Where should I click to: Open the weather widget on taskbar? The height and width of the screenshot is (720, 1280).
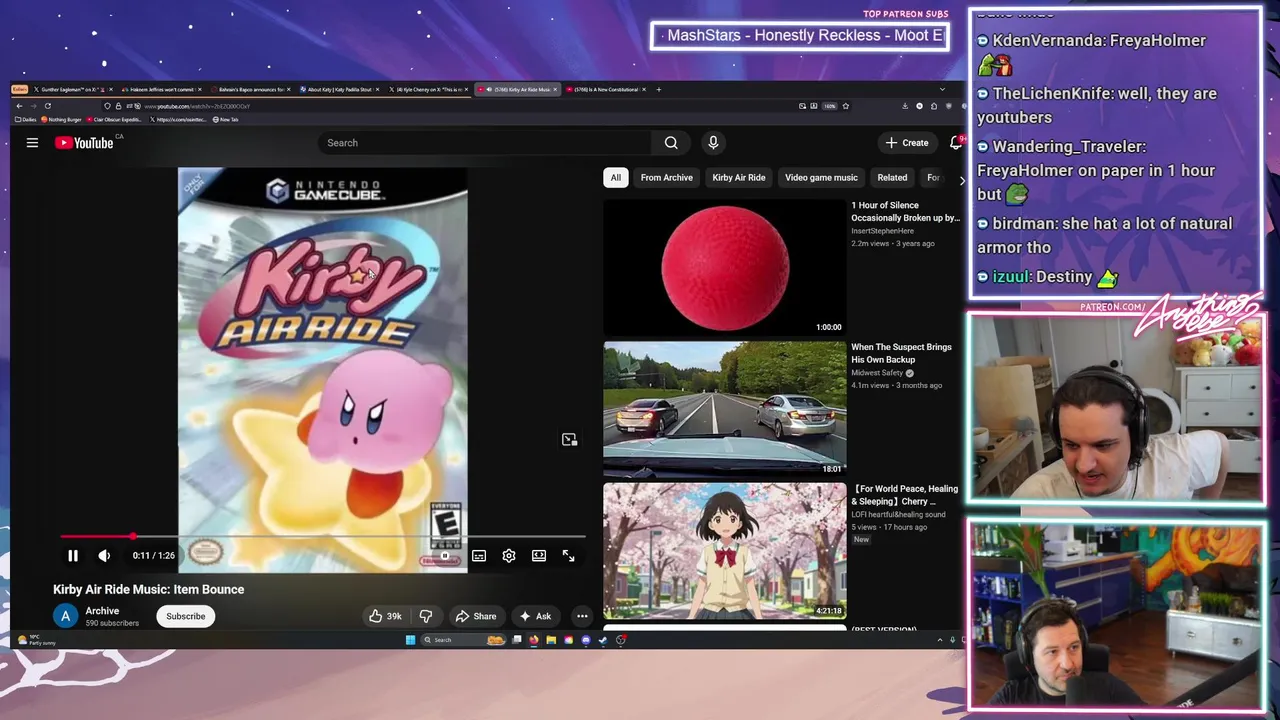[x=36, y=640]
